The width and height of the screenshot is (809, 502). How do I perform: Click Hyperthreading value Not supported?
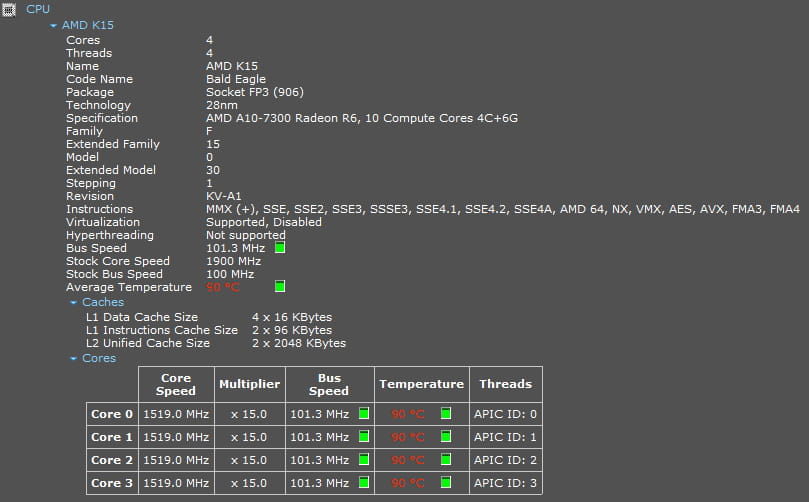246,235
